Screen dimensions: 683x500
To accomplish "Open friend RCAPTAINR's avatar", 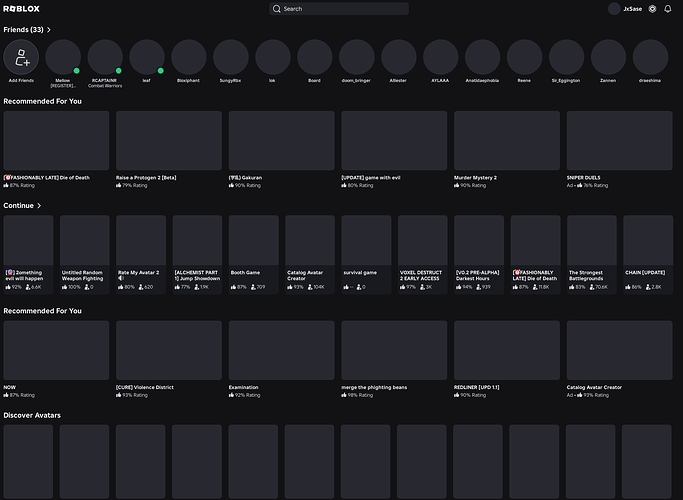I will click(x=105, y=57).
